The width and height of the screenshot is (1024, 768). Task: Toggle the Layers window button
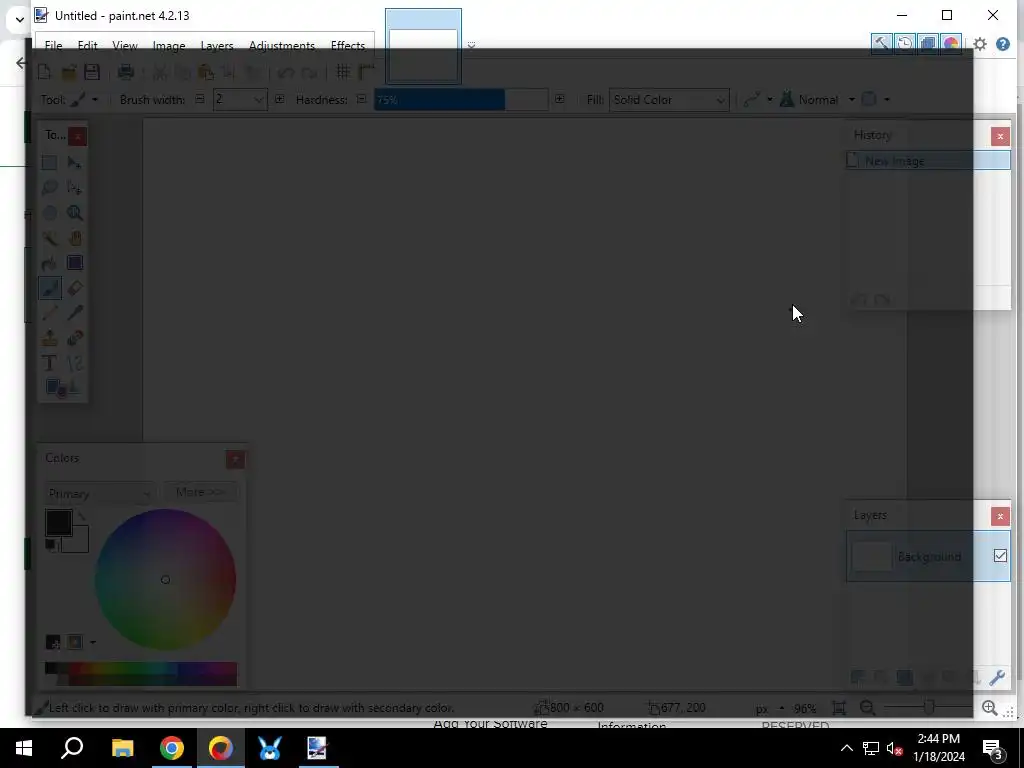927,44
